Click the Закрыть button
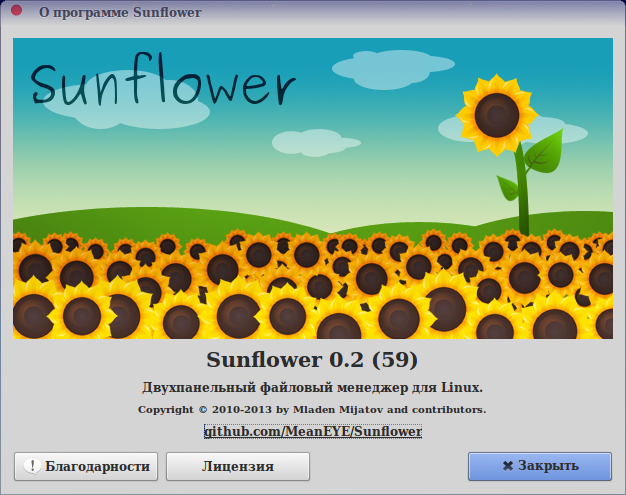626x495 pixels. 540,466
